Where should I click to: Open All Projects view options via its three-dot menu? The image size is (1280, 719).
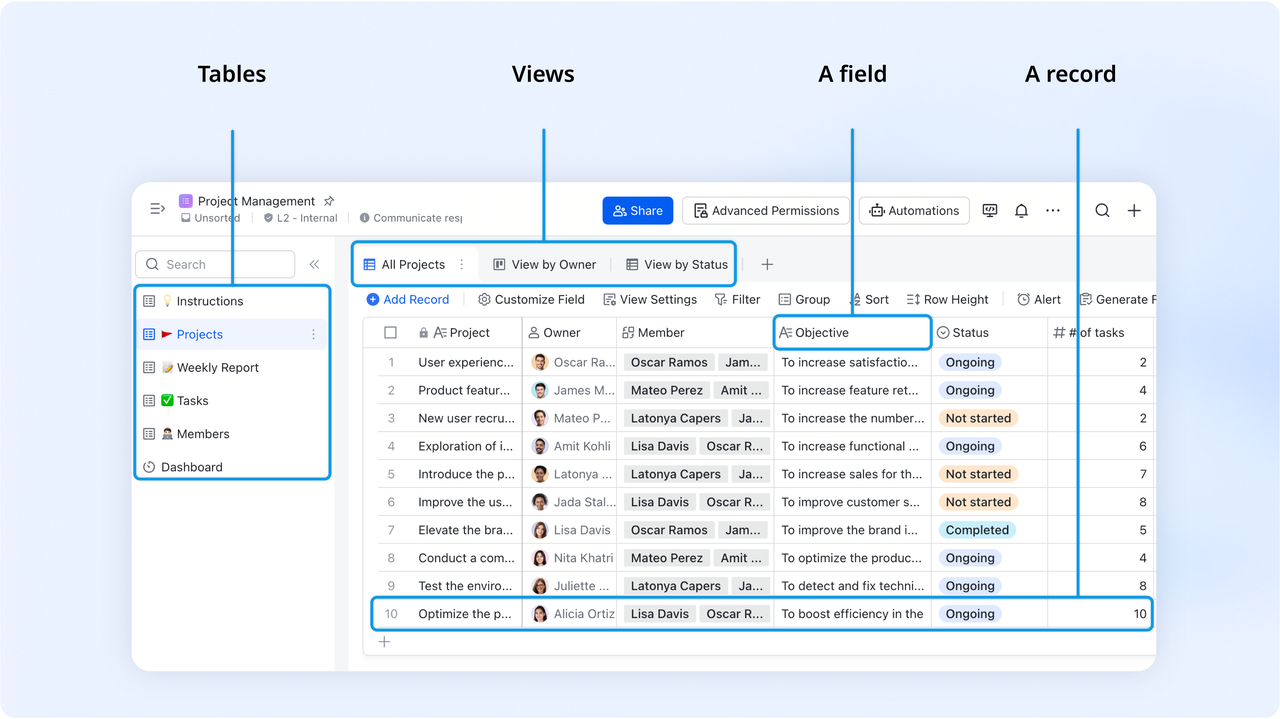(x=461, y=264)
